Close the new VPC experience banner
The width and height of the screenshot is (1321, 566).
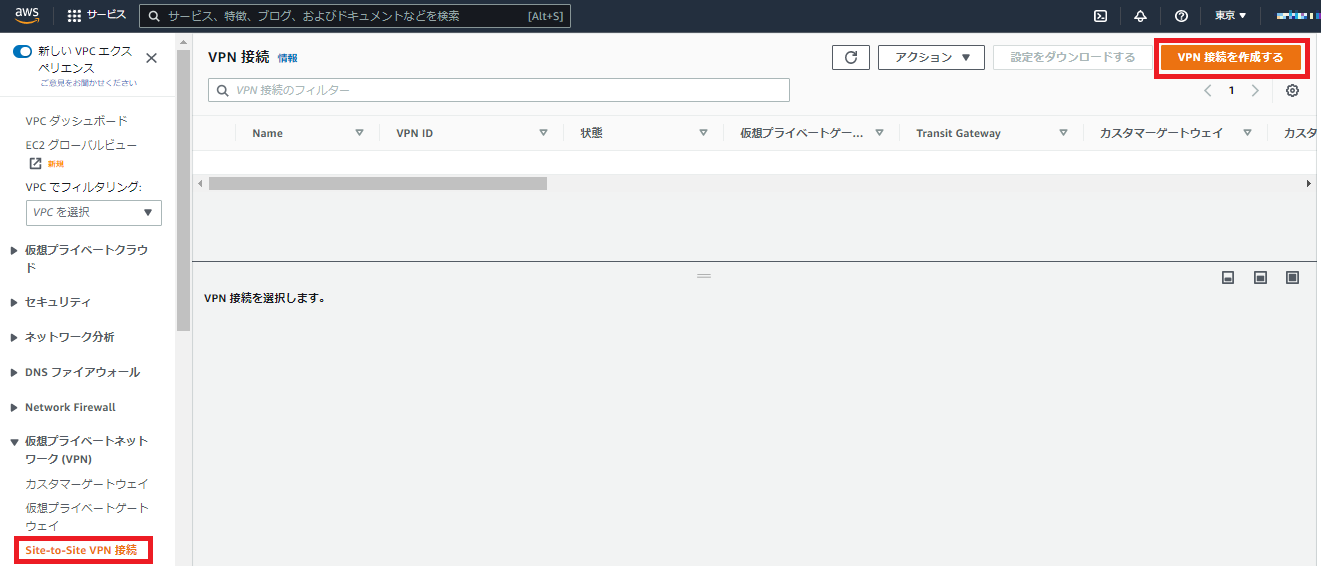[x=152, y=58]
